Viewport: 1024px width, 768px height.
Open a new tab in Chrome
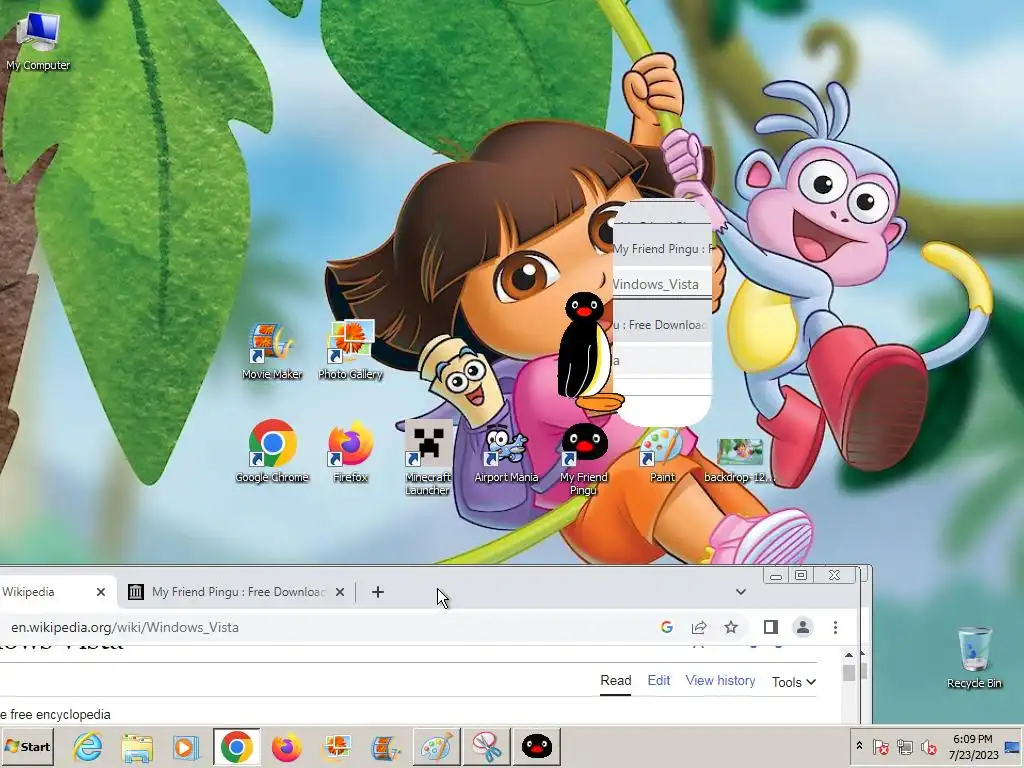tap(377, 592)
